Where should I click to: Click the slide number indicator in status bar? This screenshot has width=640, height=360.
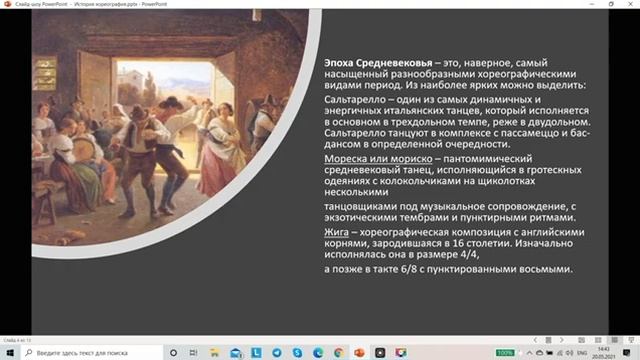(x=17, y=340)
